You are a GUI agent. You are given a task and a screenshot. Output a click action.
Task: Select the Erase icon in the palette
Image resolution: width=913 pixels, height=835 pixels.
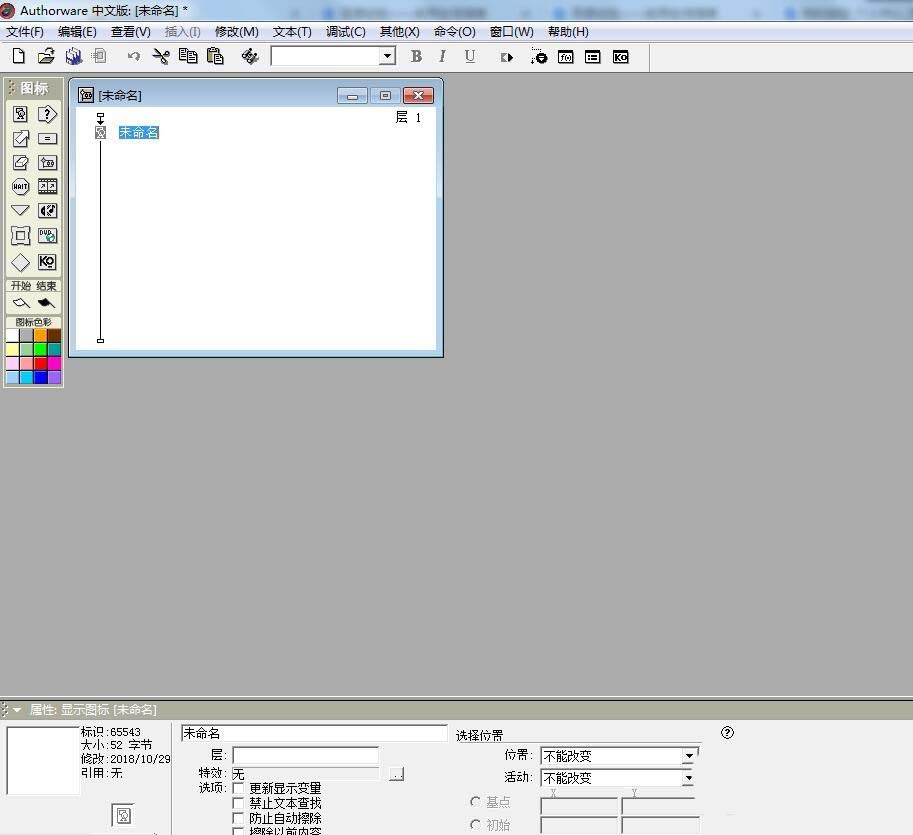(20, 162)
